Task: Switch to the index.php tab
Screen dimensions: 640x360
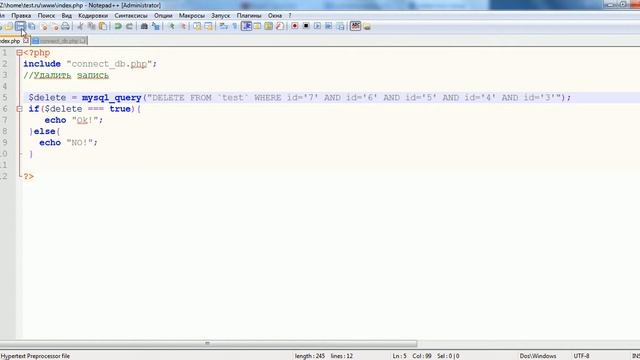Action: [10, 41]
